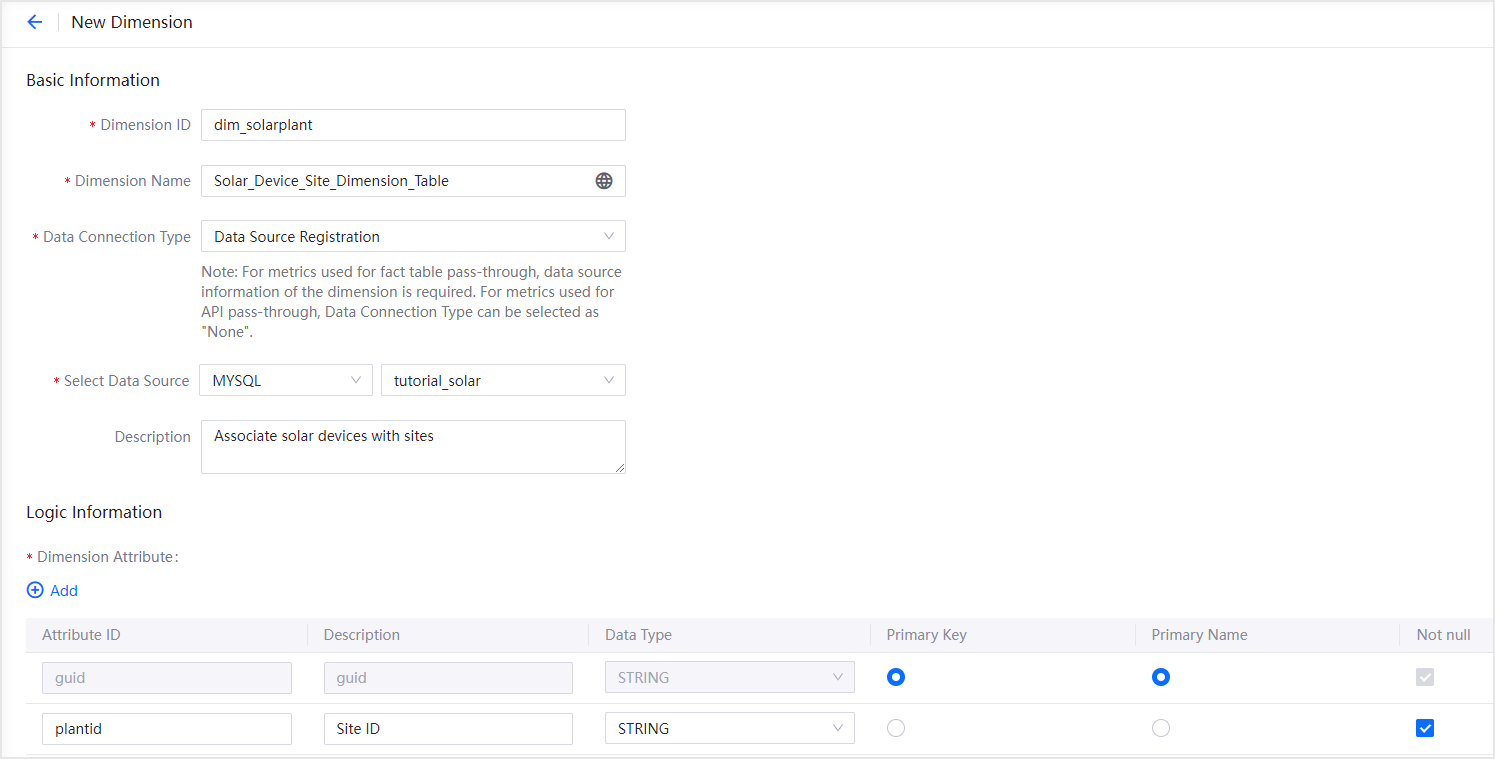Toggle Not null checkbox for guid row
The image size is (1495, 759).
click(1425, 677)
